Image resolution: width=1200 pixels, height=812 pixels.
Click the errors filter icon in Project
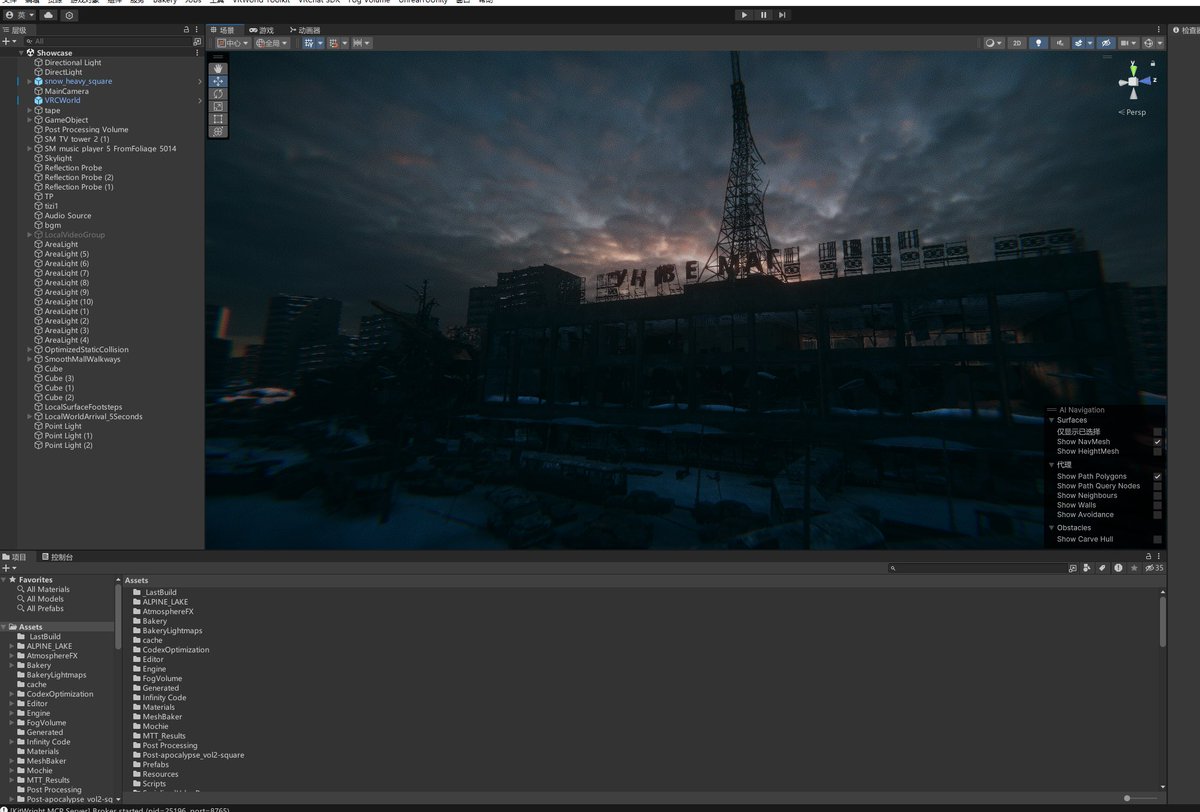(1118, 568)
